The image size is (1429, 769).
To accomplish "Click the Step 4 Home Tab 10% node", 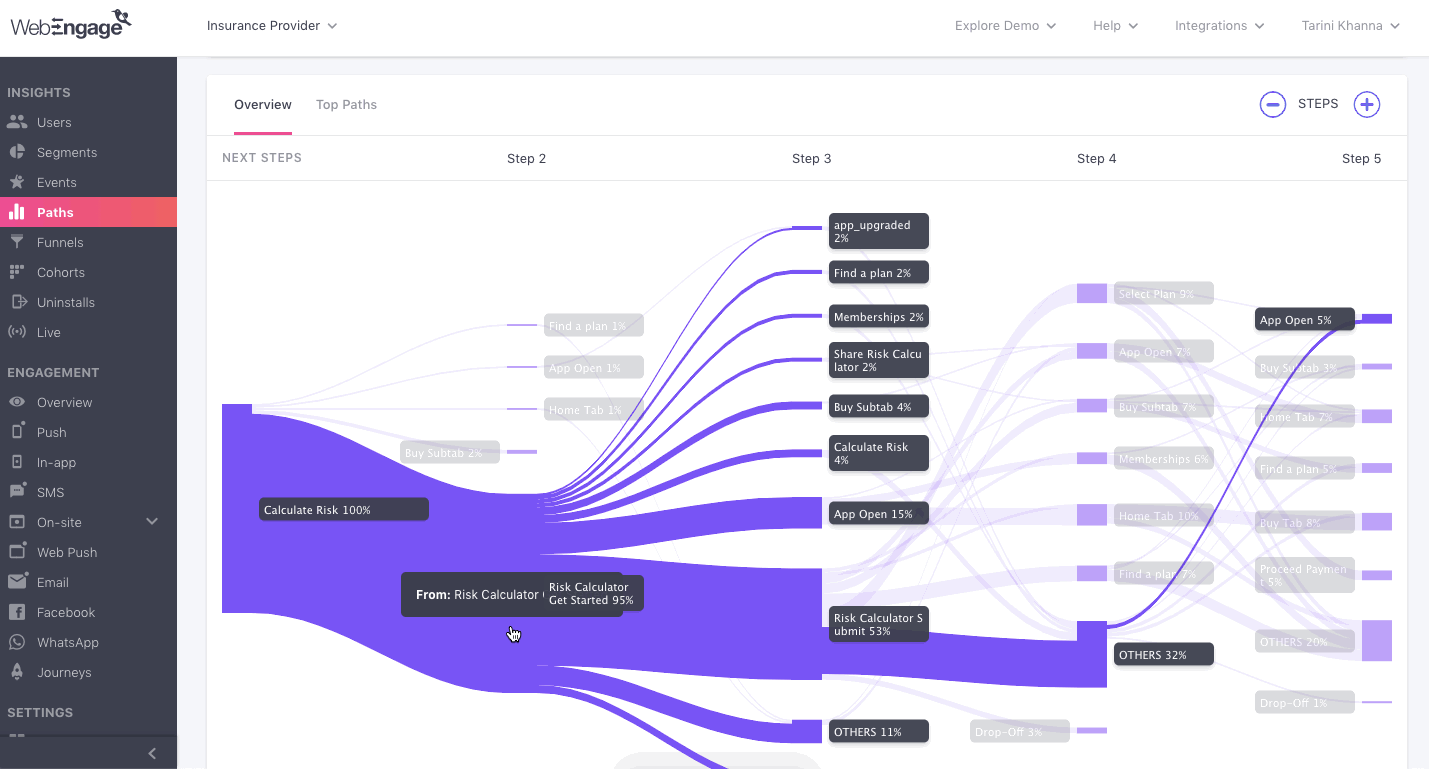I will tap(1163, 516).
